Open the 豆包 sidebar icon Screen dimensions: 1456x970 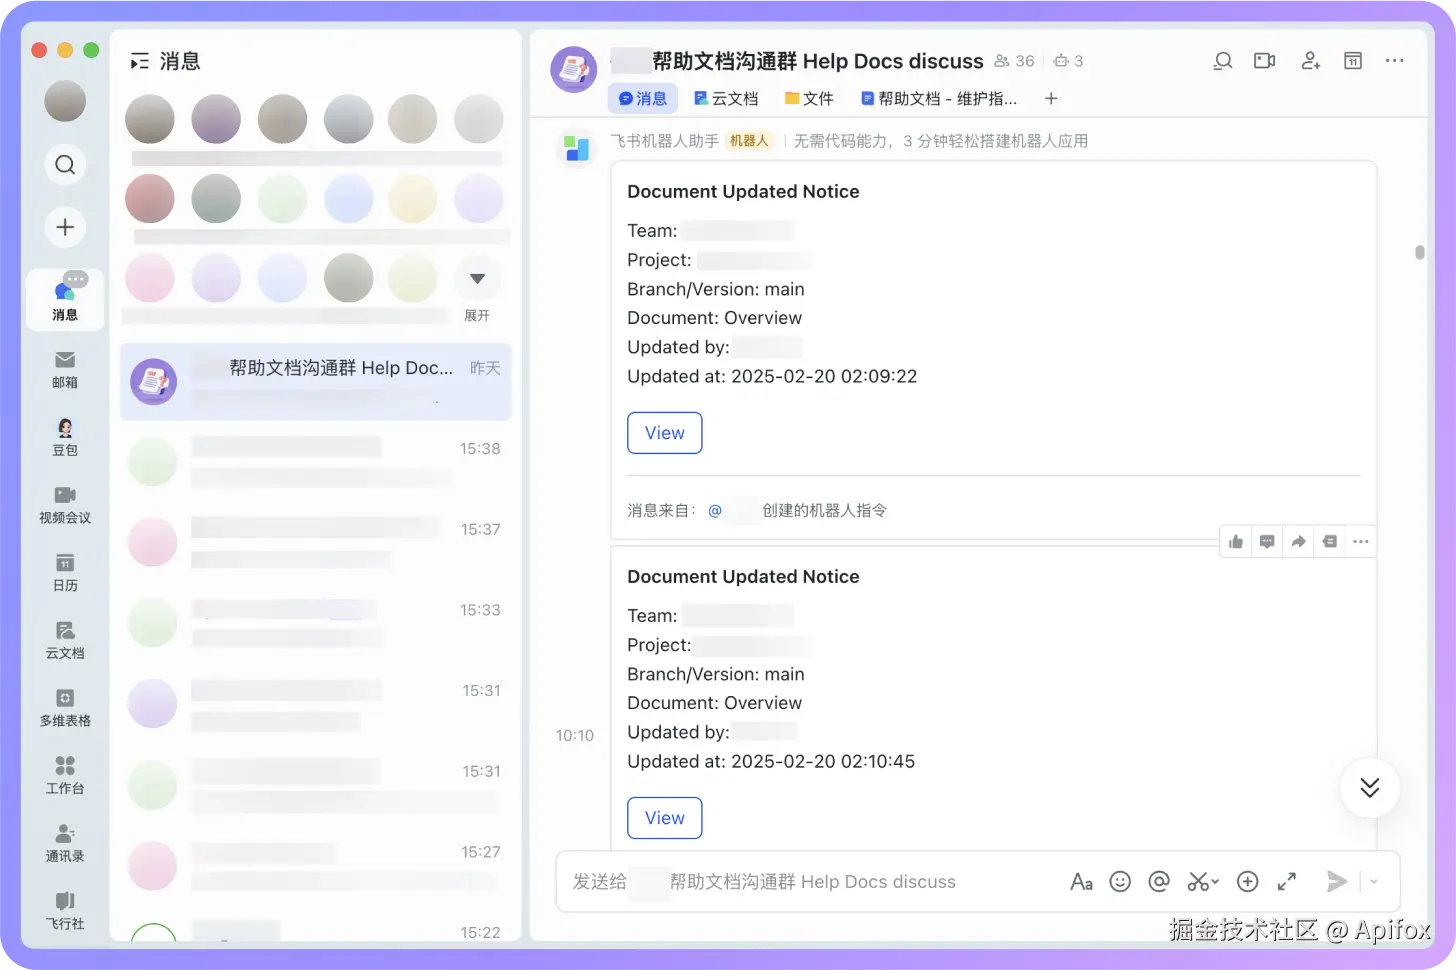click(64, 437)
